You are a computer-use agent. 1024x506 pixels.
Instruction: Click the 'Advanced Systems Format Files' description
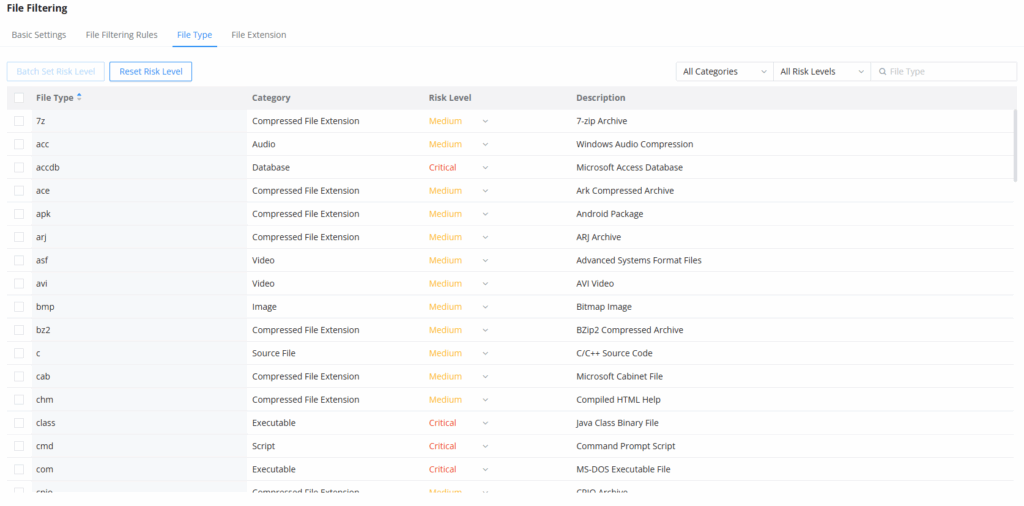coord(639,261)
